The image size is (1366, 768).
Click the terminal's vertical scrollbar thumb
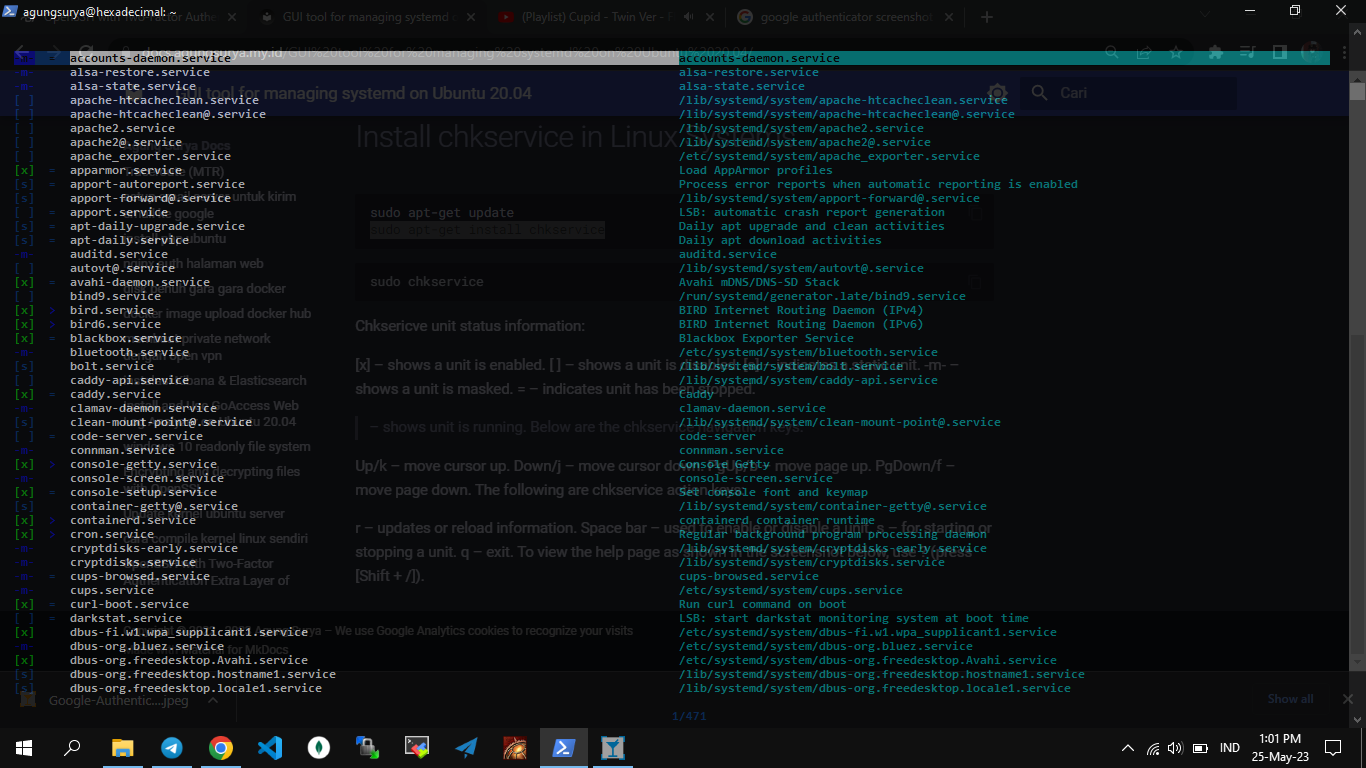1357,91
